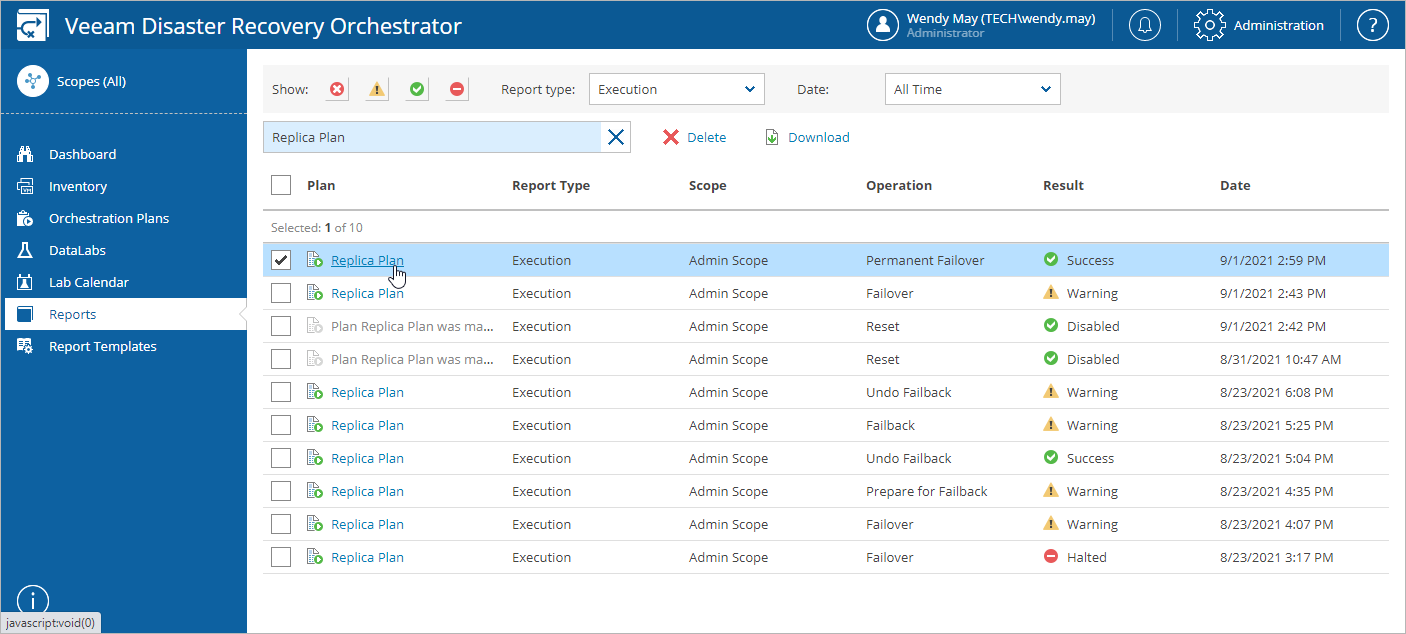Toggle the select-all checkbox in the table header

point(281,185)
